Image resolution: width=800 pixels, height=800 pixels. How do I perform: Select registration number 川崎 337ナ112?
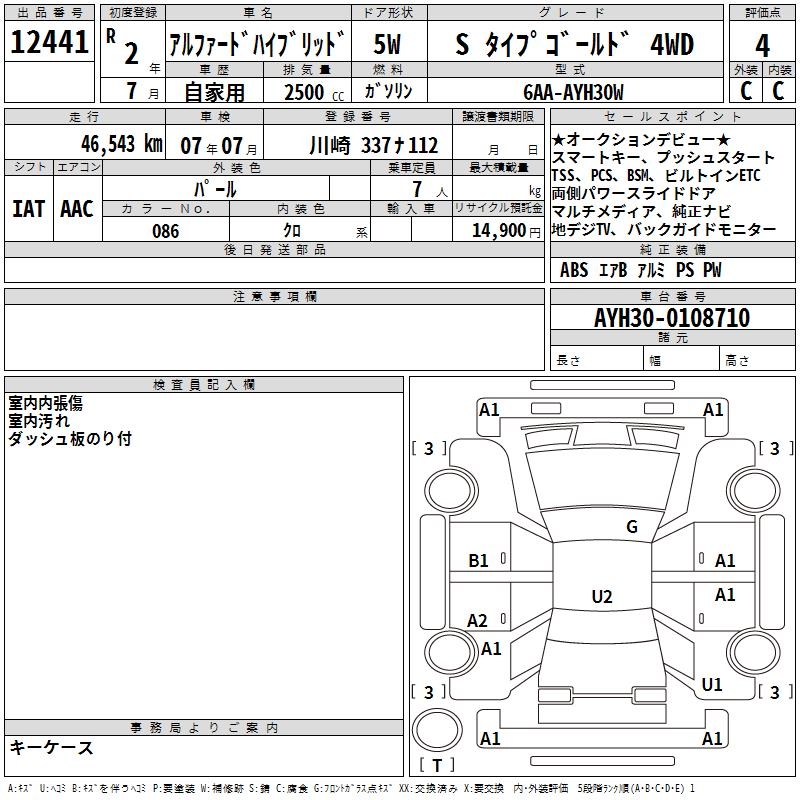[x=373, y=146]
